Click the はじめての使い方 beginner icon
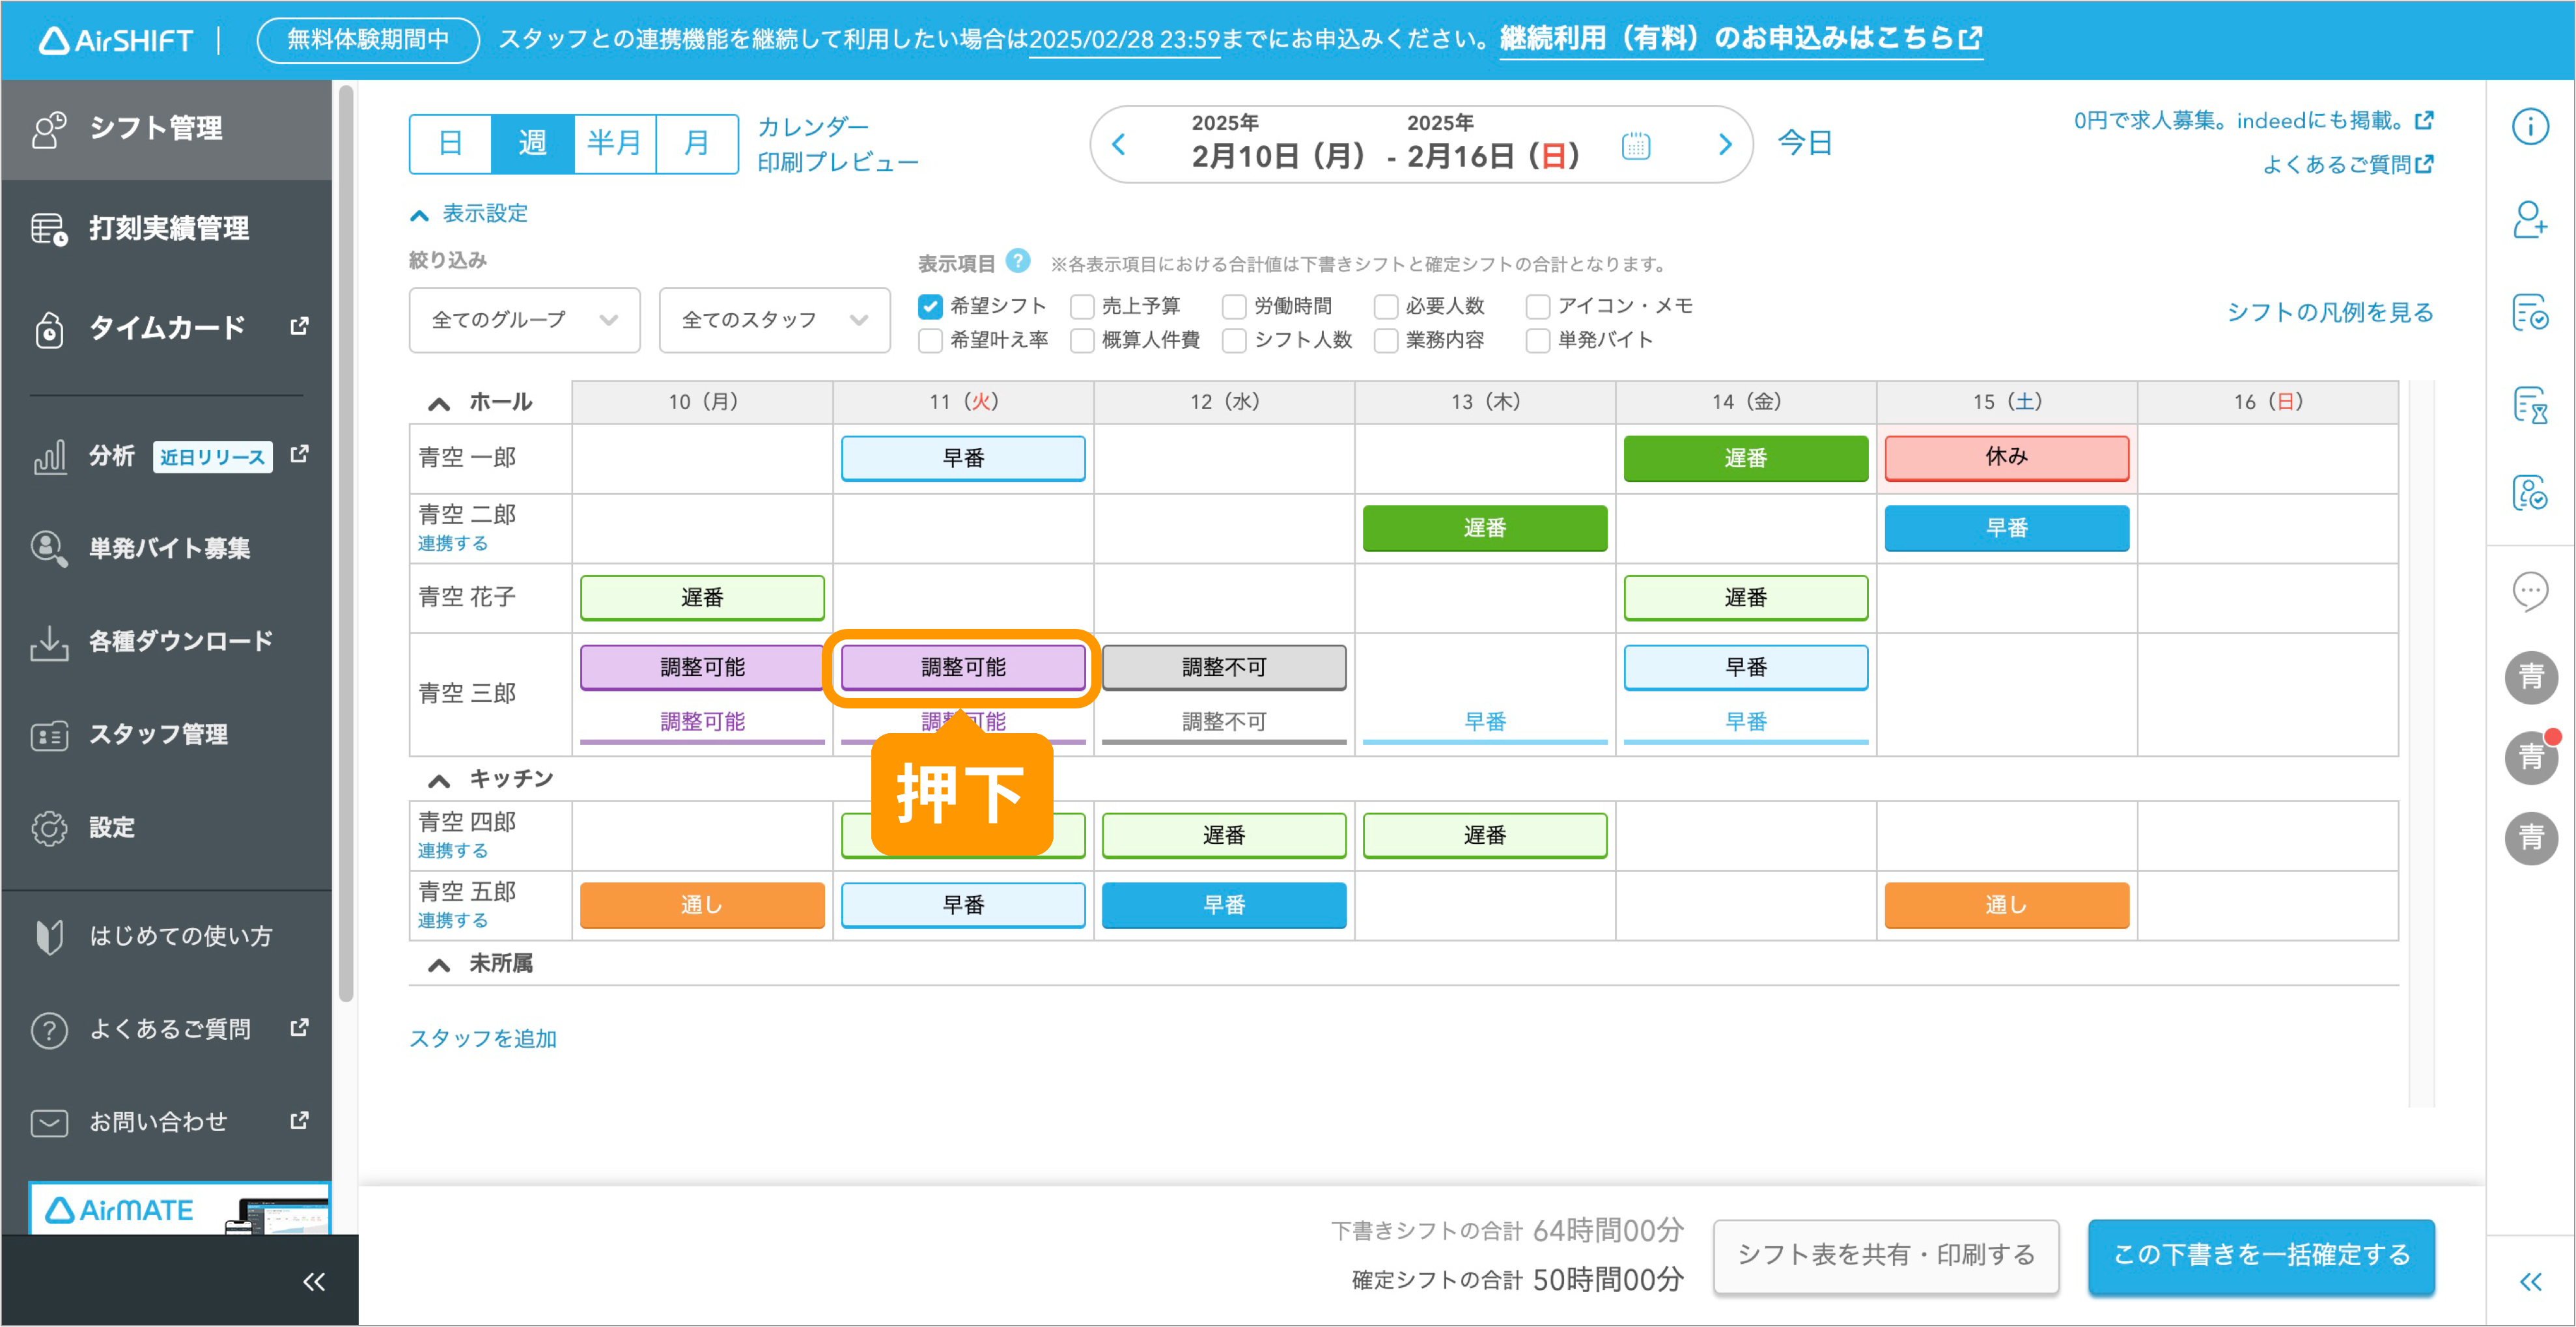This screenshot has height=1327, width=2576. (49, 936)
